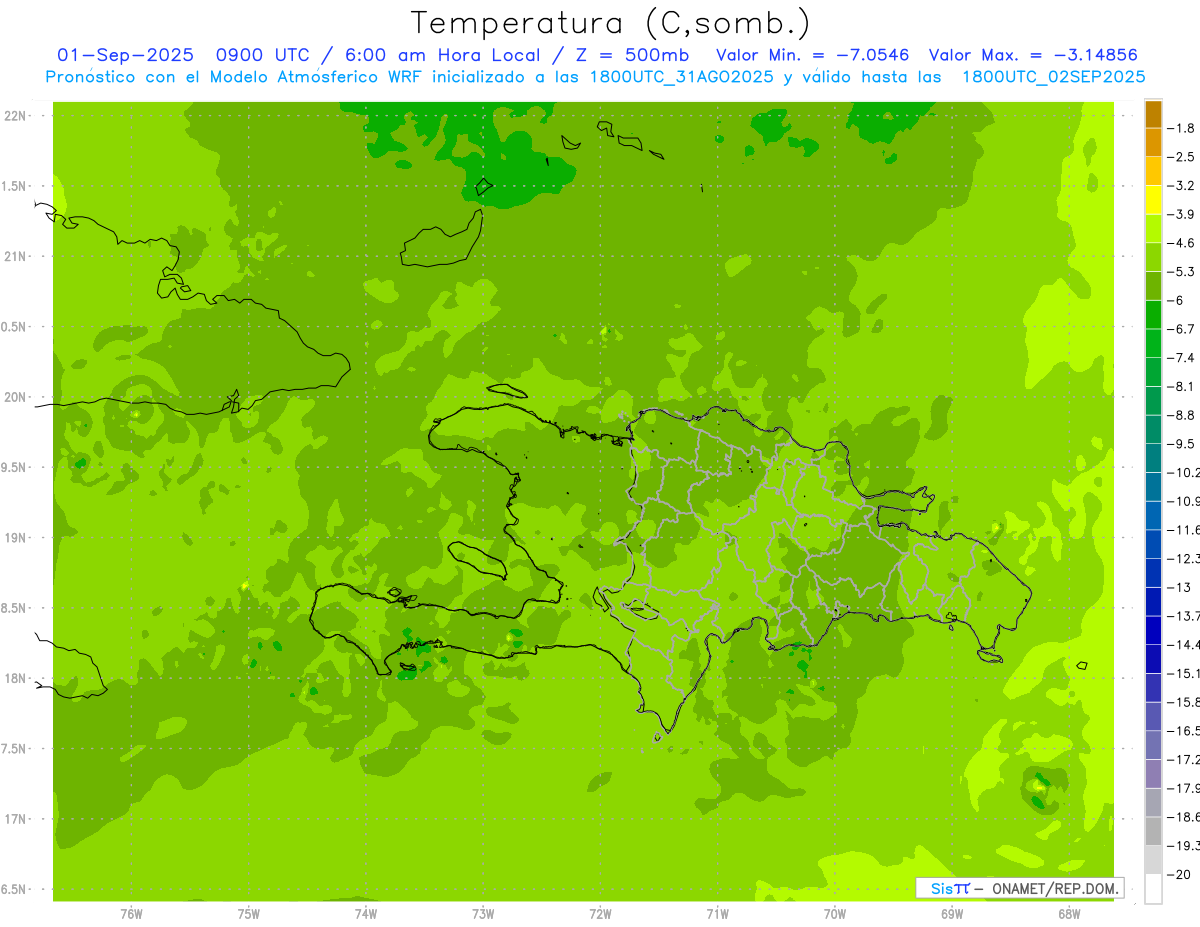
Task: Click the '71W' longitude label
Action: pos(717,913)
